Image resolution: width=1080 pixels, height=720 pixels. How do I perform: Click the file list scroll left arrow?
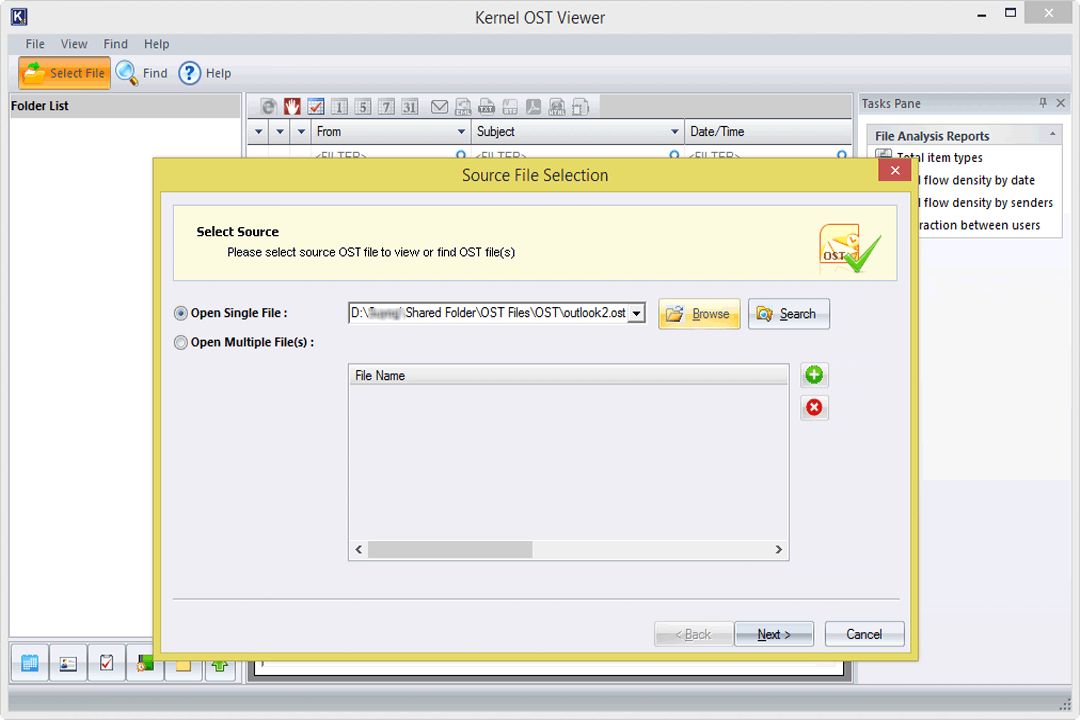359,549
